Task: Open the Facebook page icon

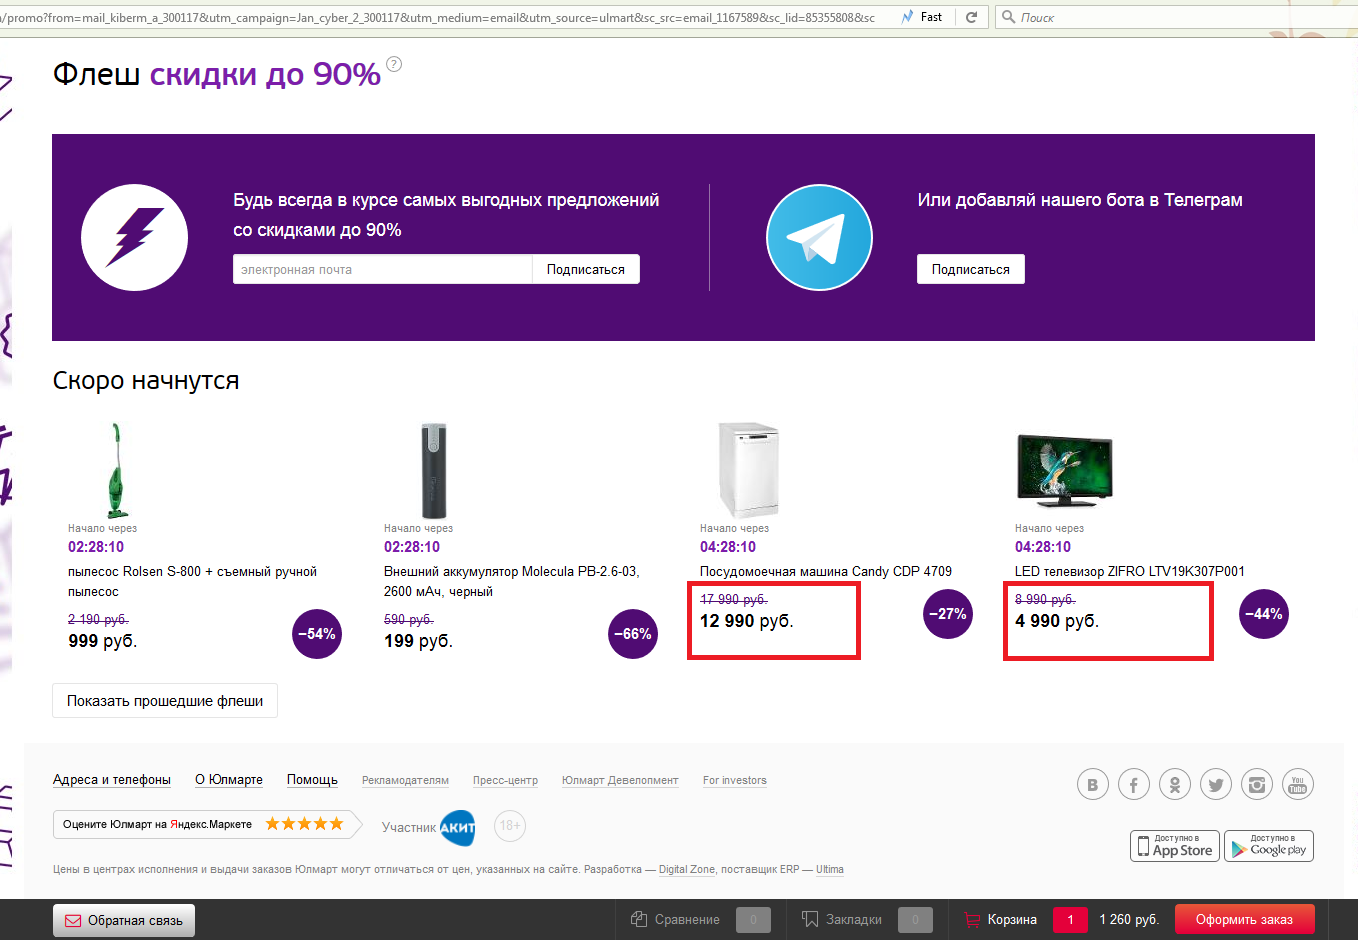Action: click(x=1134, y=785)
